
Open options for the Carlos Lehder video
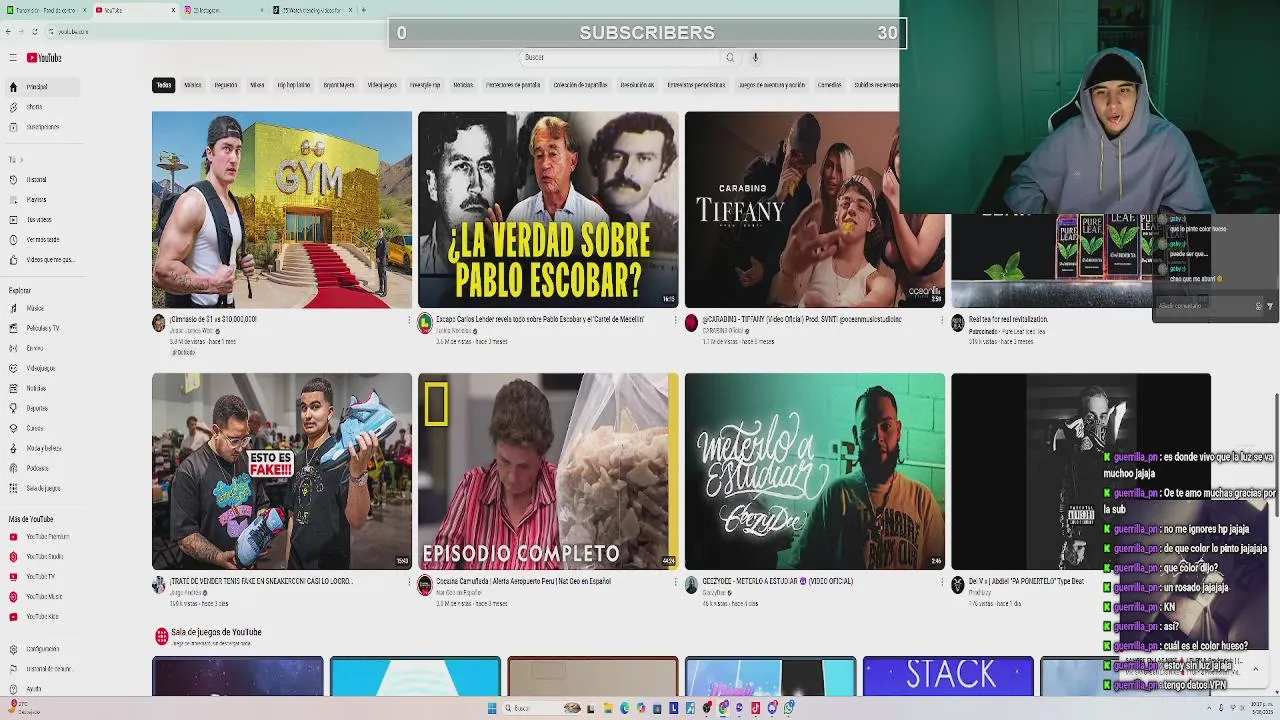coord(675,321)
